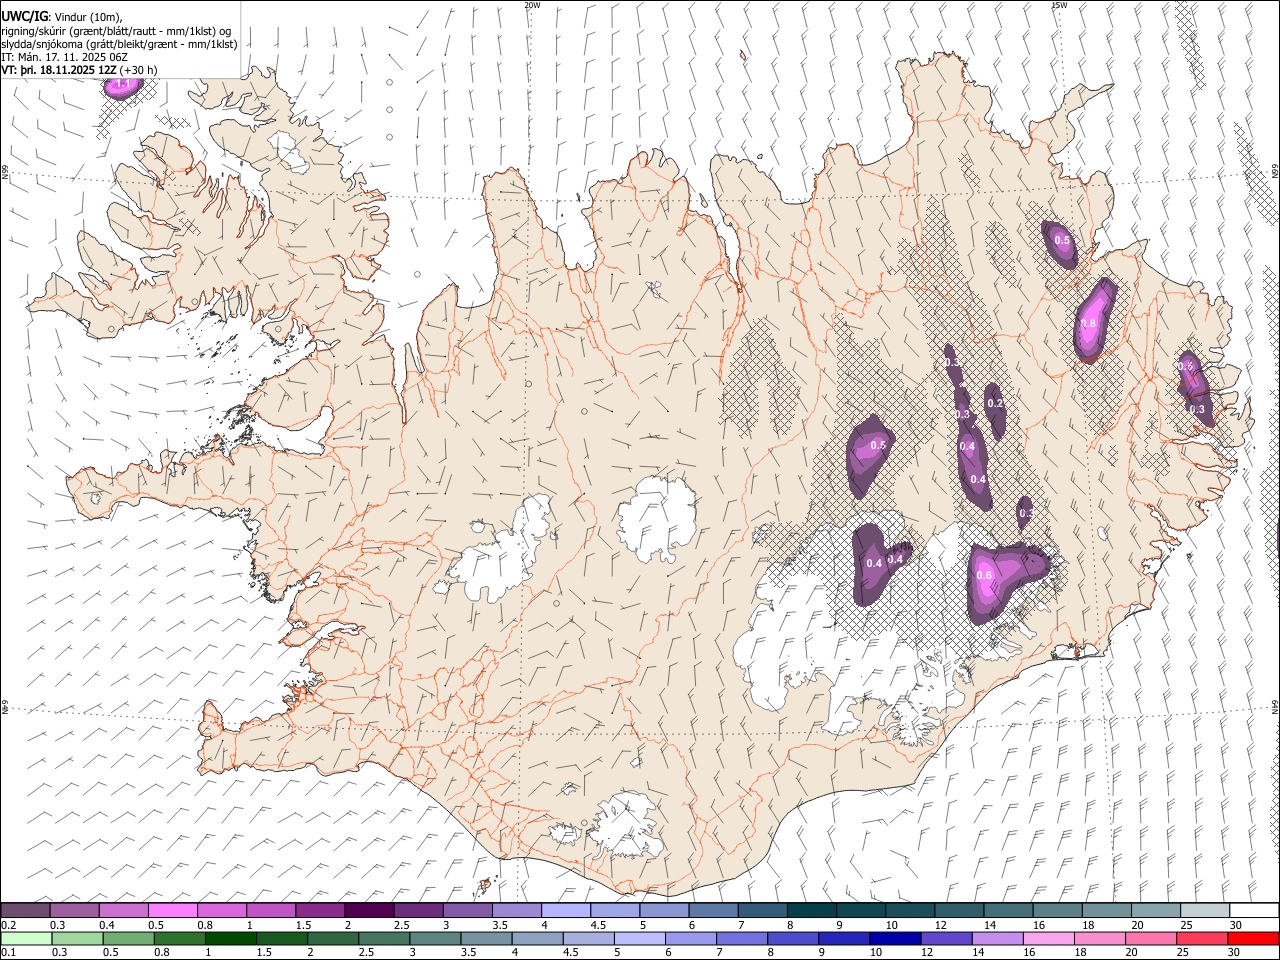Screen dimensions: 1280x960
Task: Click the '0.1' label on the rain scale
Action: click(9, 953)
